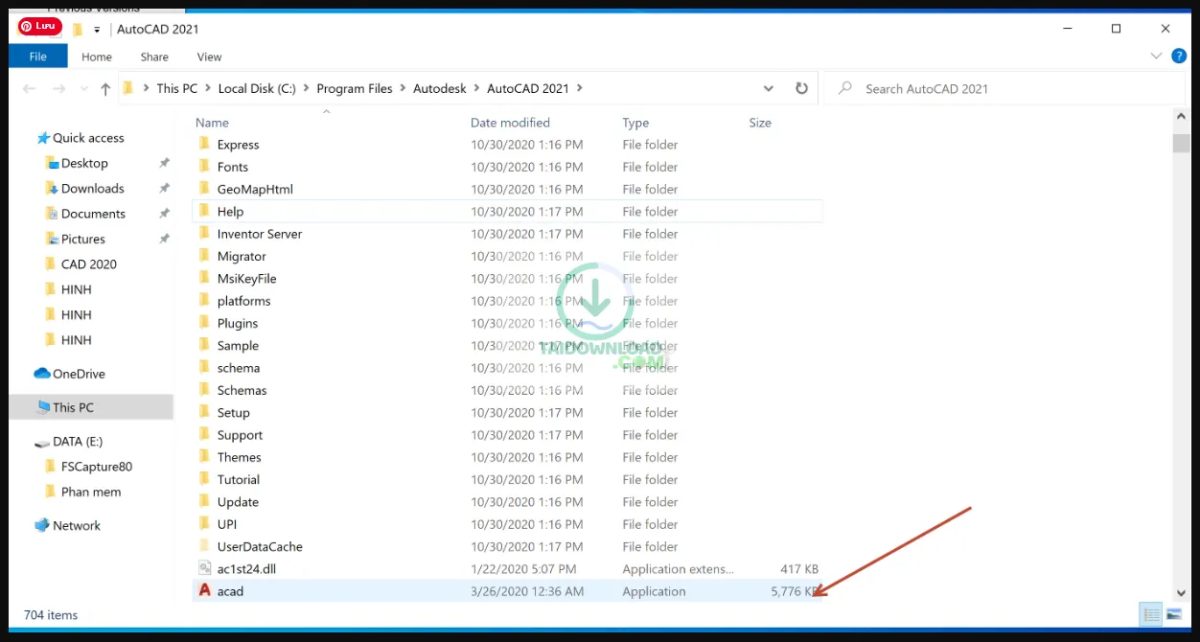
Task: Open the File menu
Action: pos(37,56)
